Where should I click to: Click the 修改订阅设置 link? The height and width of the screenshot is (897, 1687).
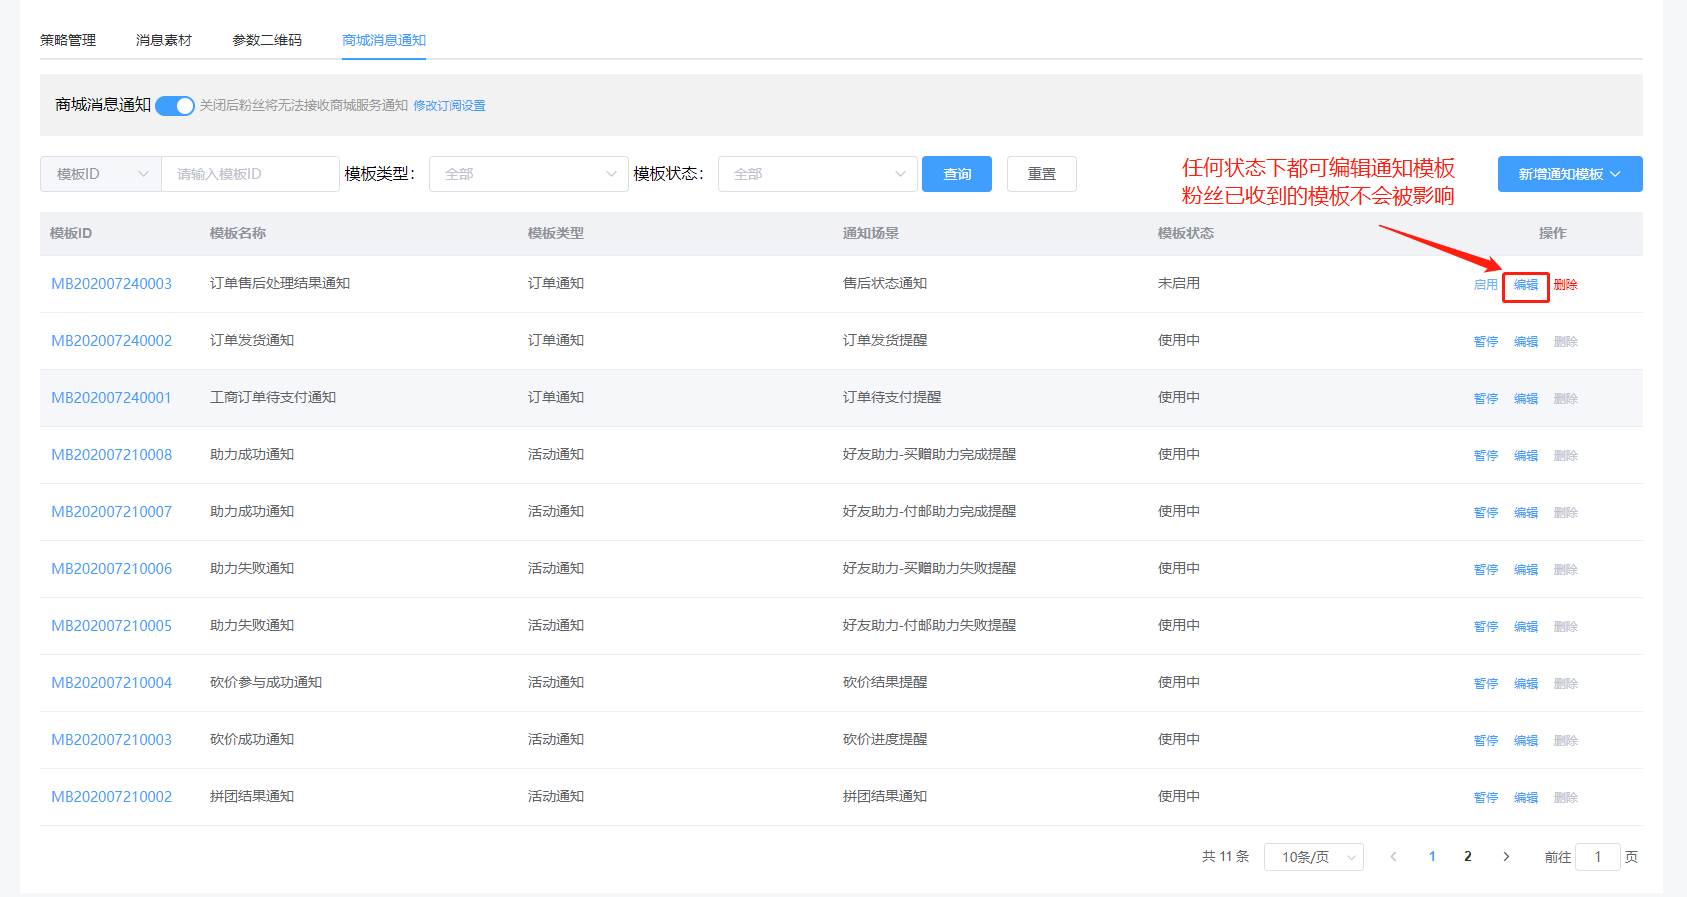click(x=449, y=106)
